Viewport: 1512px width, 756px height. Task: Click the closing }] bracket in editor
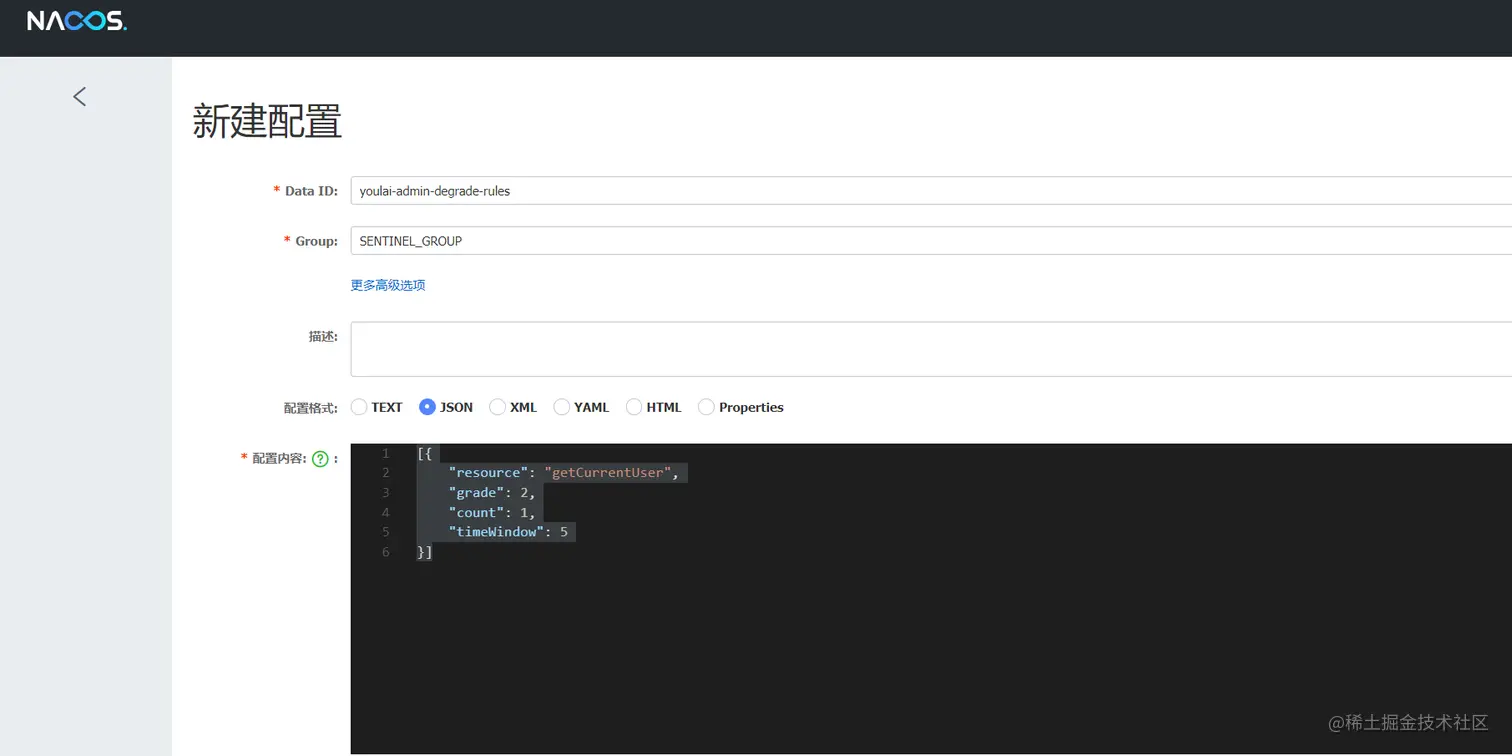(425, 552)
